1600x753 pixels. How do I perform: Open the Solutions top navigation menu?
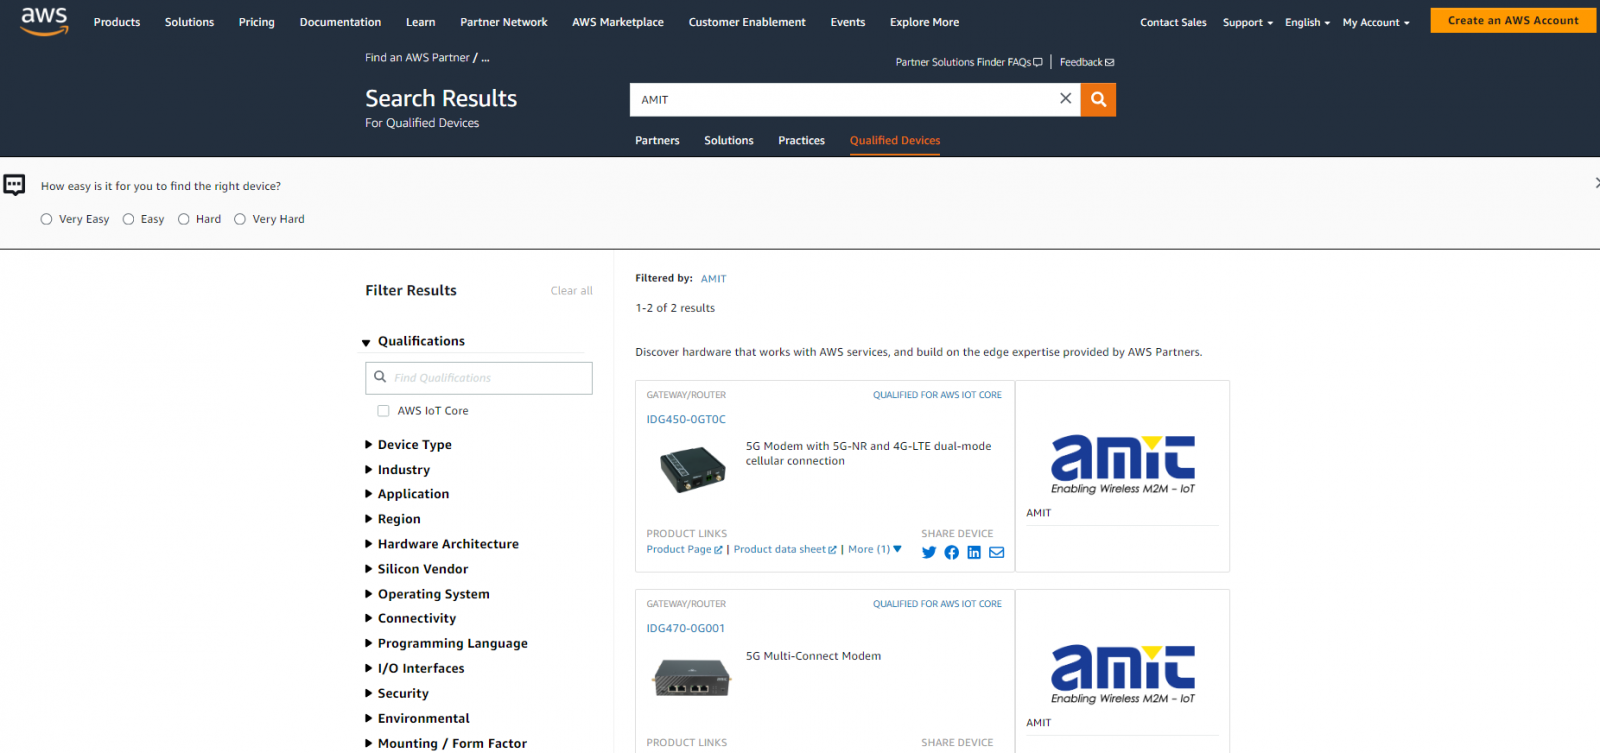tap(189, 22)
